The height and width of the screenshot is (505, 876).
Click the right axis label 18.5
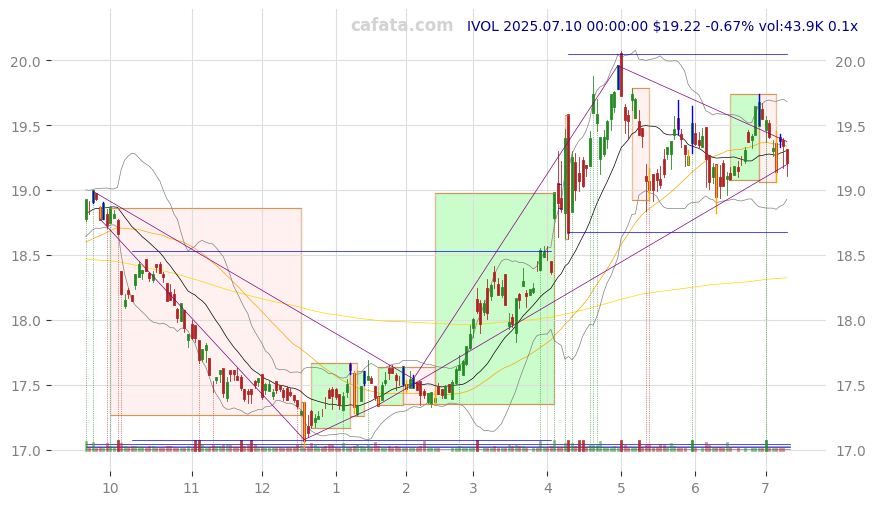click(x=850, y=256)
